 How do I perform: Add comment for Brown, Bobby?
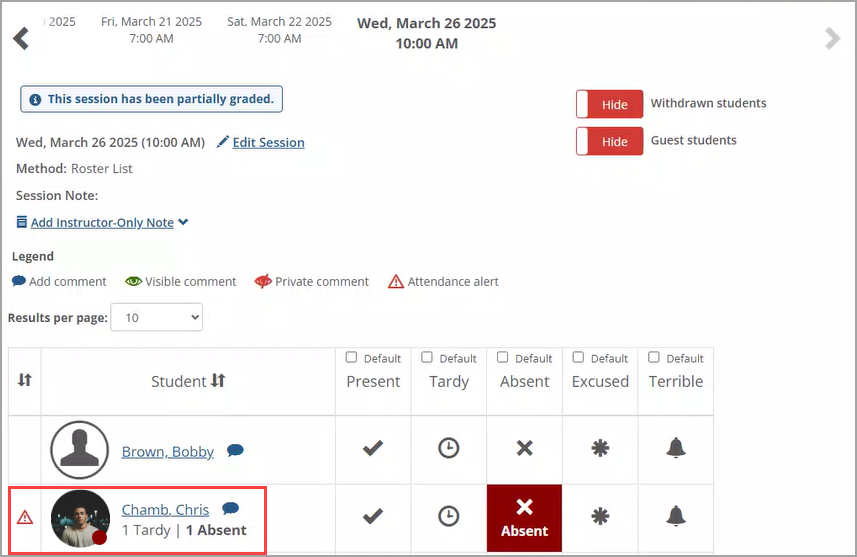pos(235,450)
